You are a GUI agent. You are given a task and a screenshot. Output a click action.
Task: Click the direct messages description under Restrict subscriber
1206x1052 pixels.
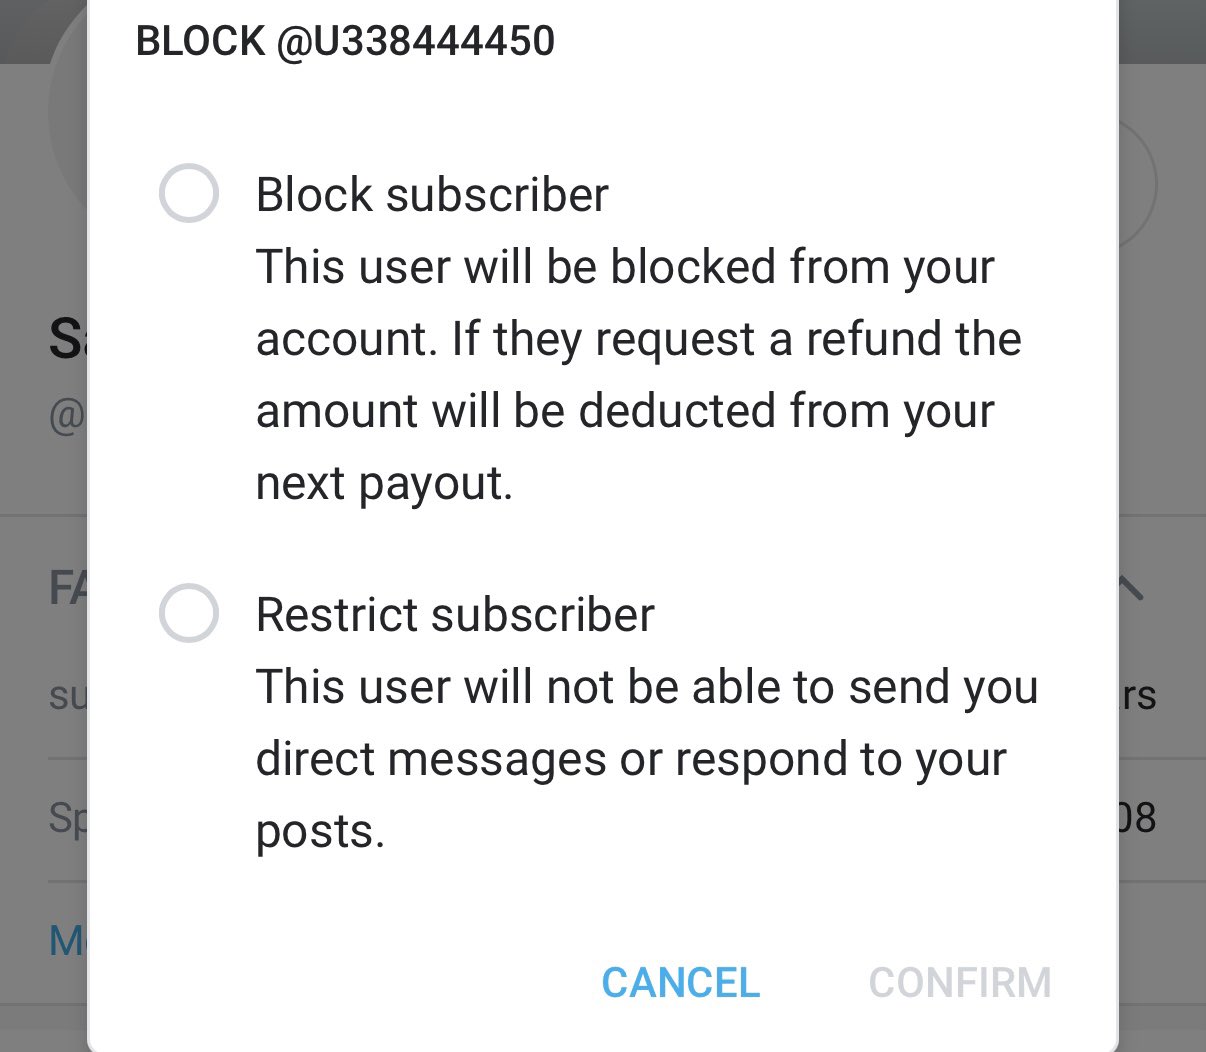coord(647,759)
